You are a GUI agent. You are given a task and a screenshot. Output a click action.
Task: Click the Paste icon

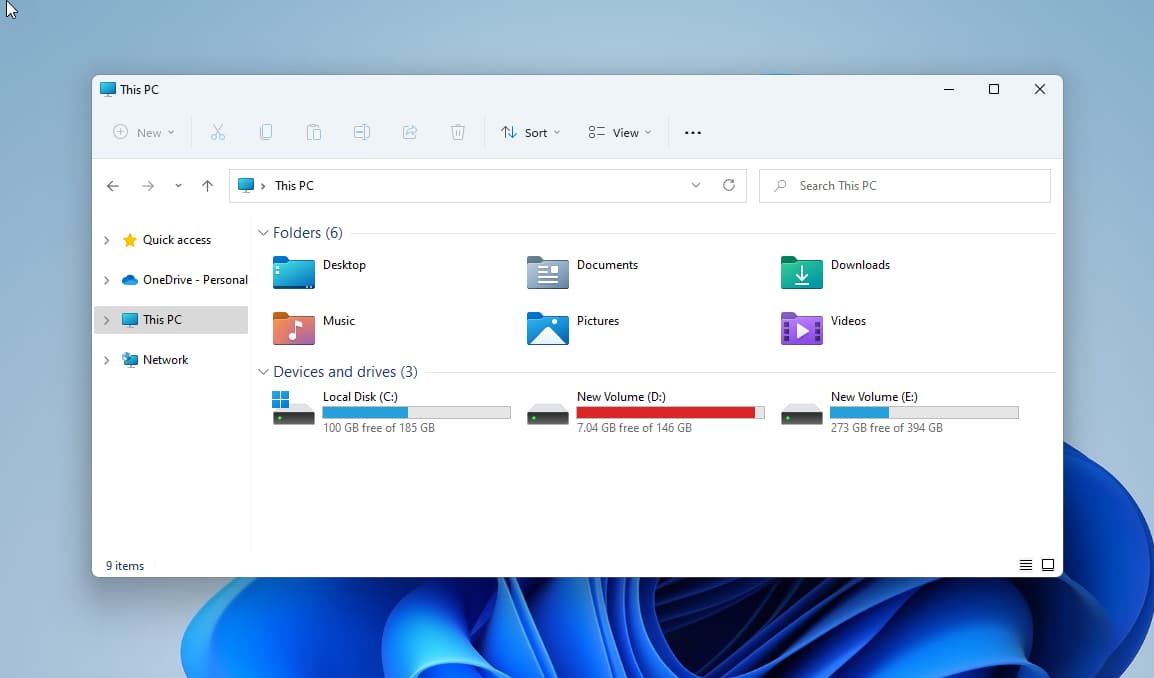pyautogui.click(x=314, y=131)
